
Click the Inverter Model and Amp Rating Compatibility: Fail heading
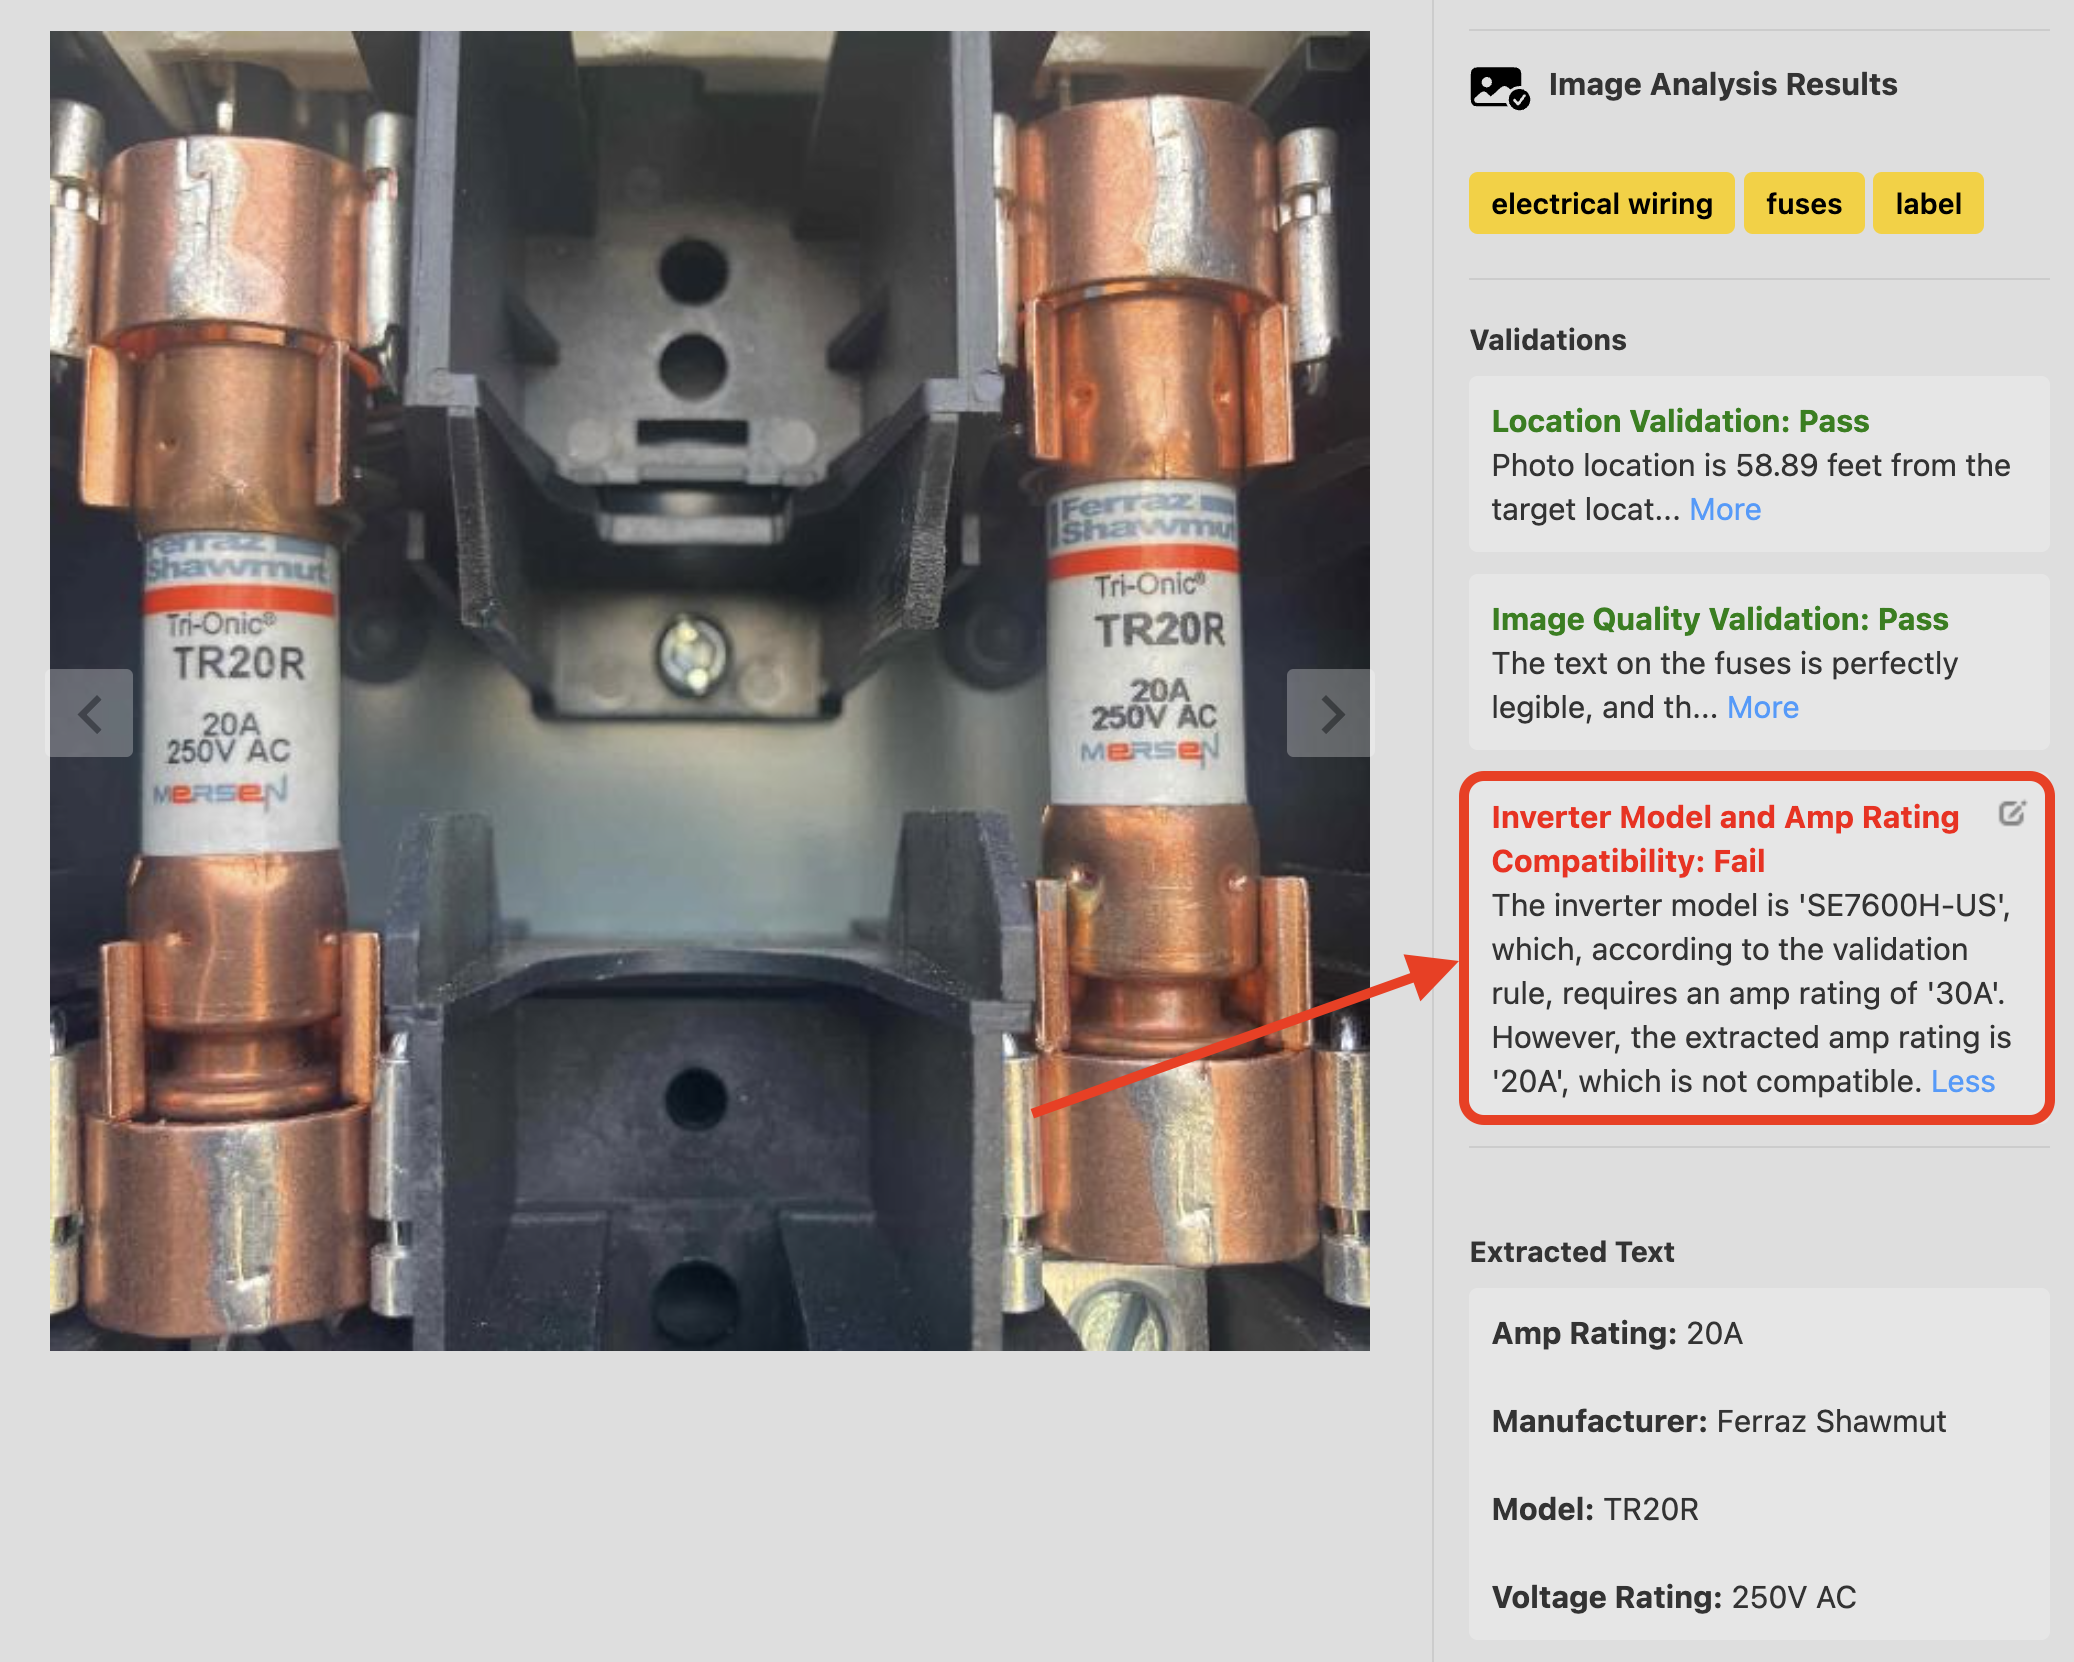click(1725, 838)
